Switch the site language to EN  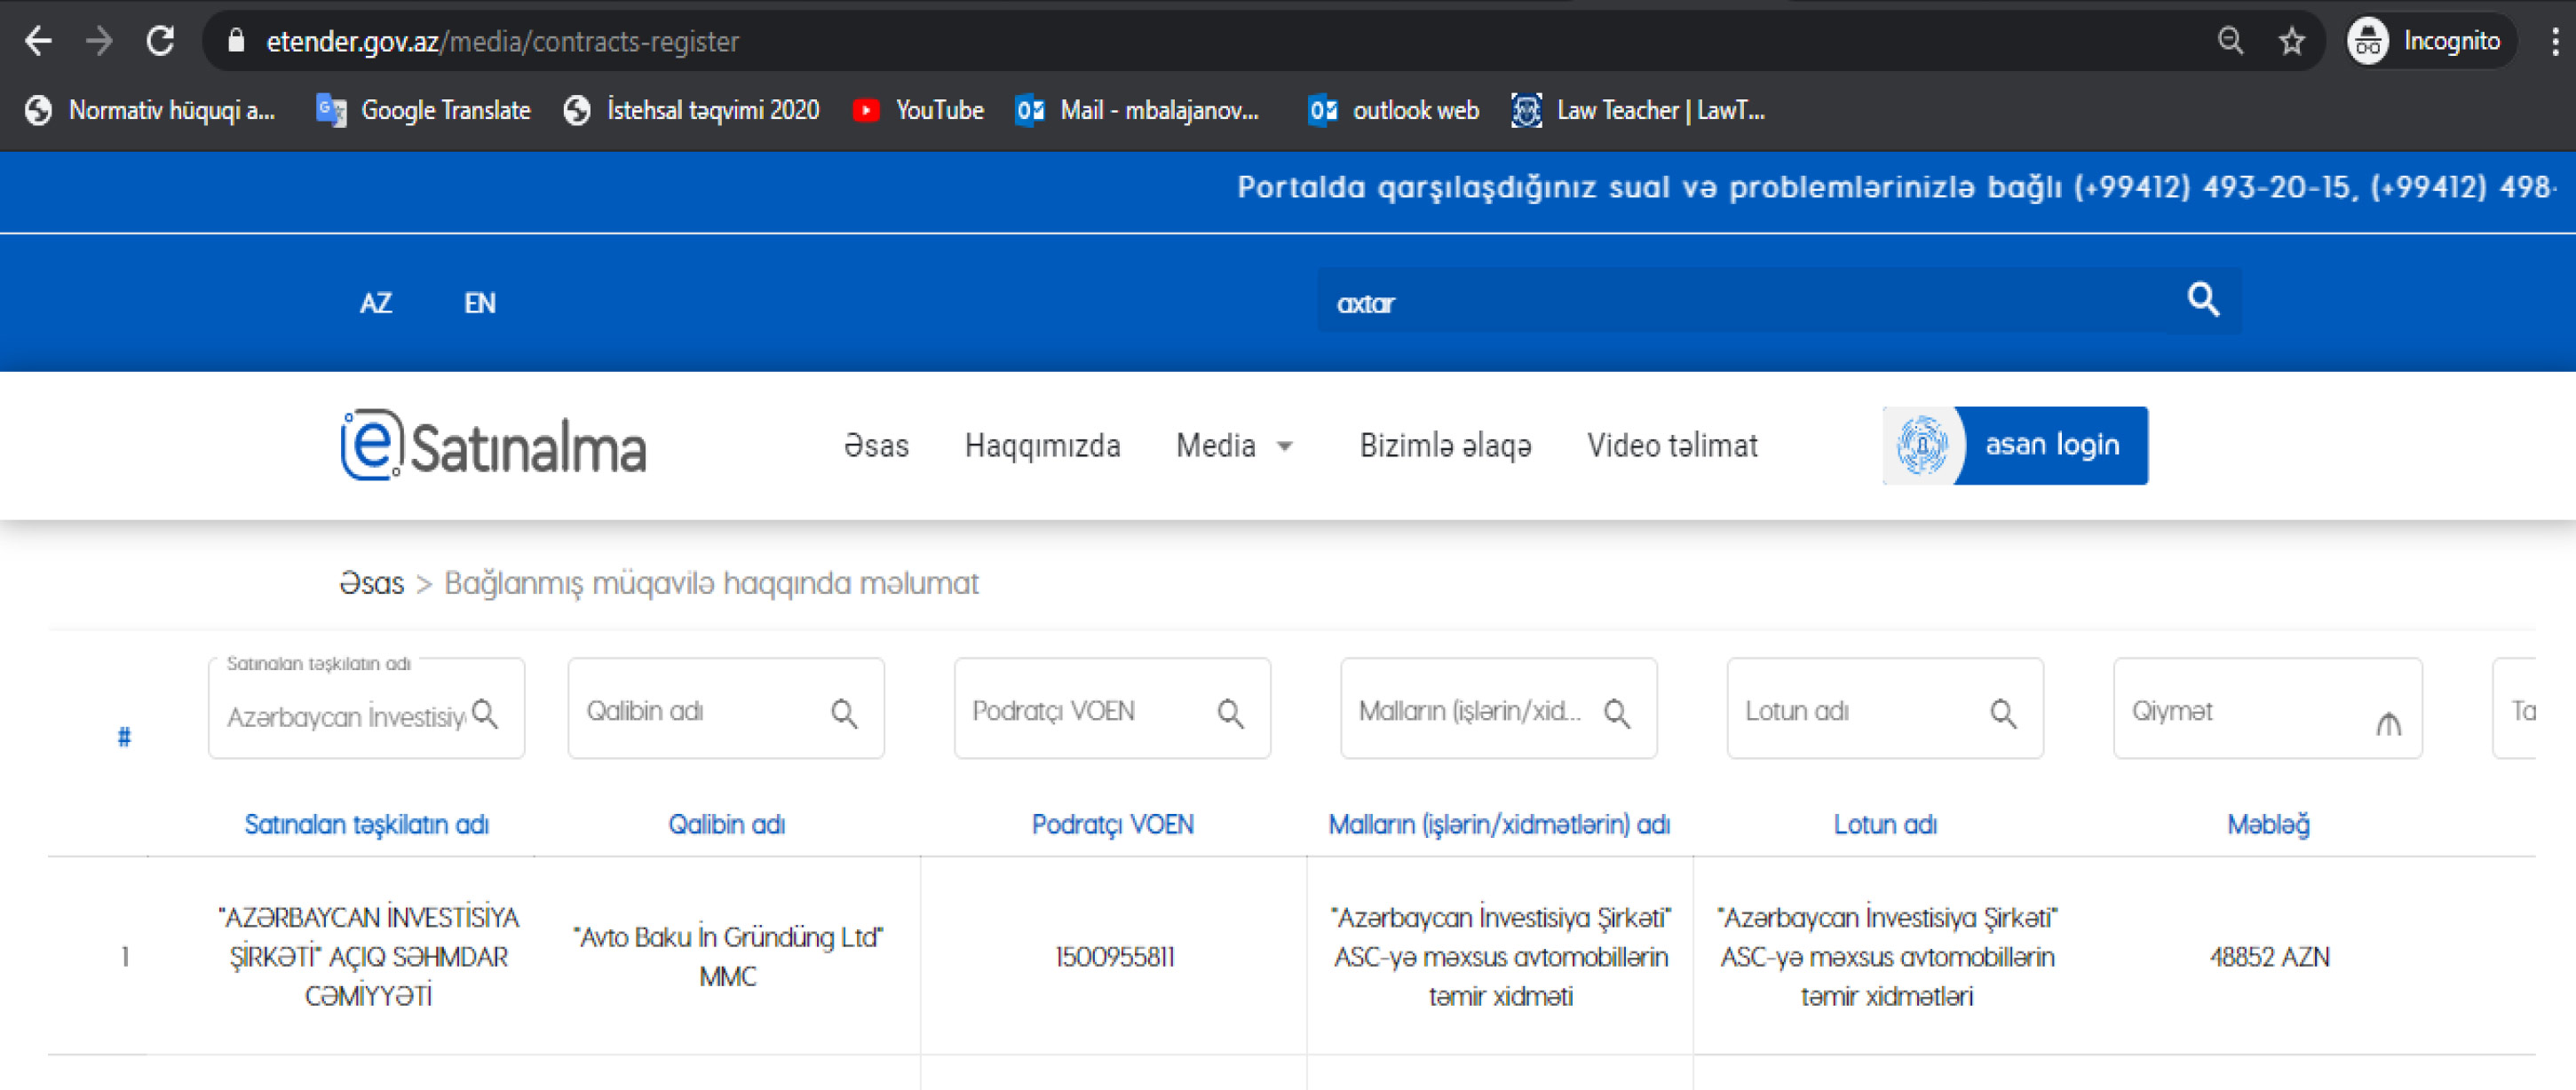pos(479,303)
